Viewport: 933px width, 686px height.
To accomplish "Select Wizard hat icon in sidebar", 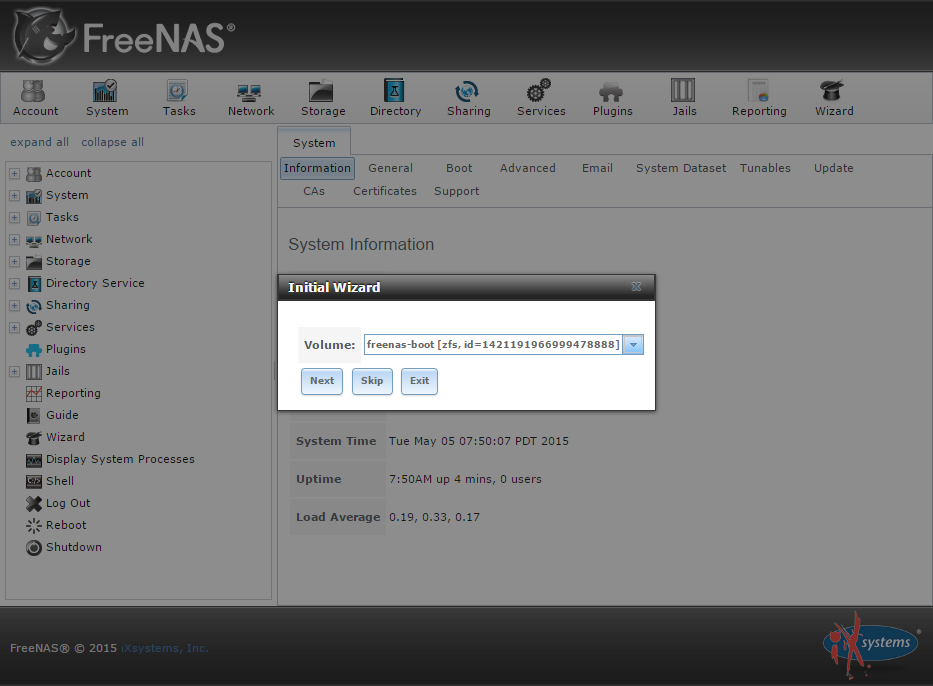I will pyautogui.click(x=34, y=437).
